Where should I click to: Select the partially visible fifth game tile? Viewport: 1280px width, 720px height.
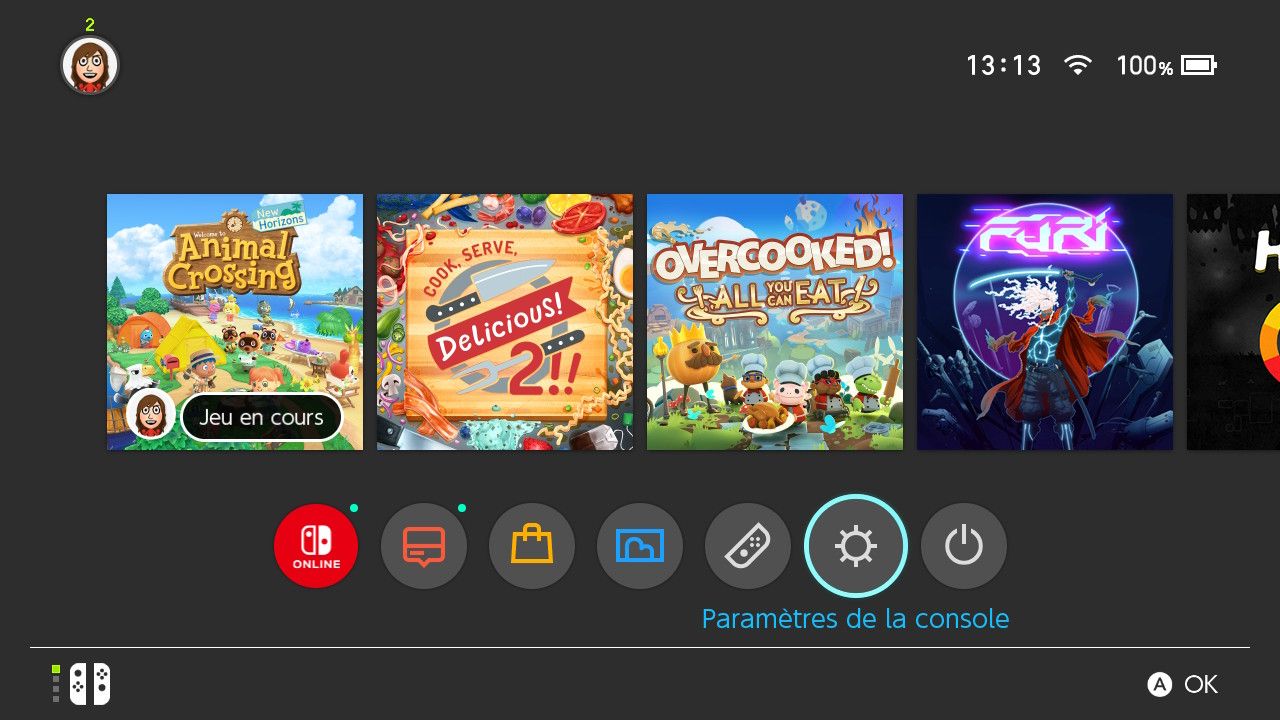coord(1233,322)
